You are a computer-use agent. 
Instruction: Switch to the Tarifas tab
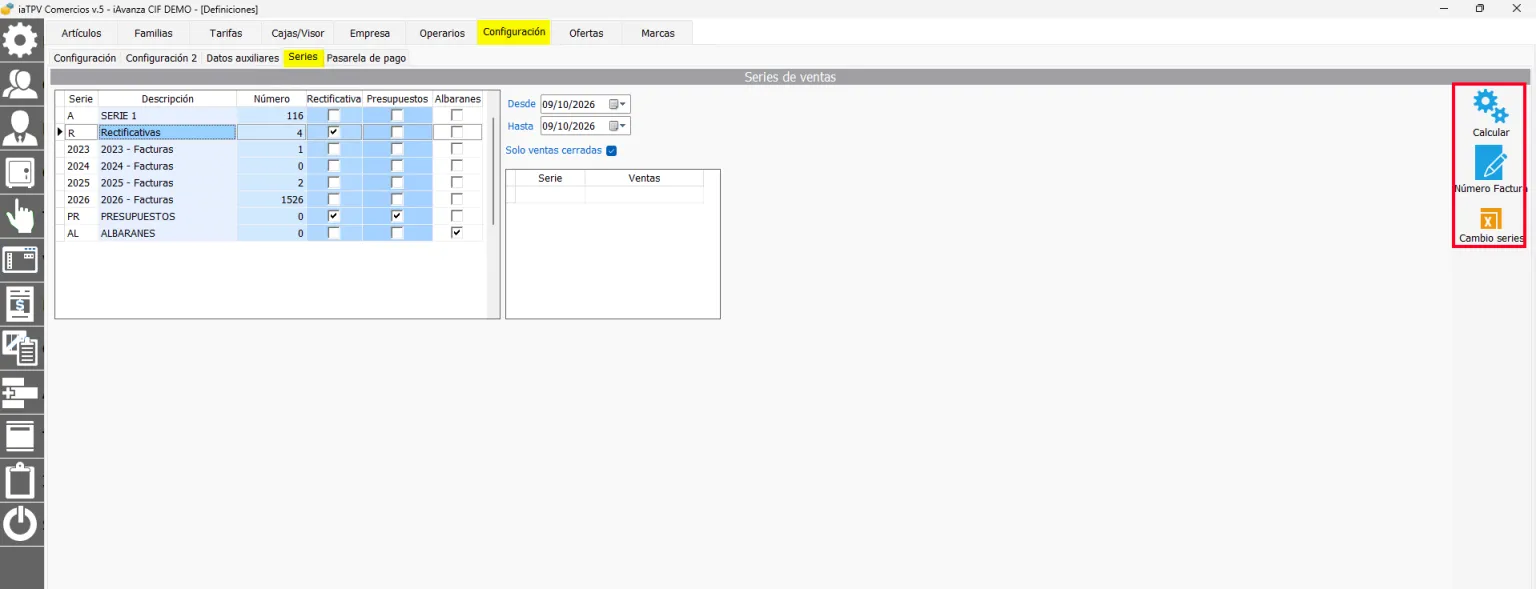pos(226,33)
